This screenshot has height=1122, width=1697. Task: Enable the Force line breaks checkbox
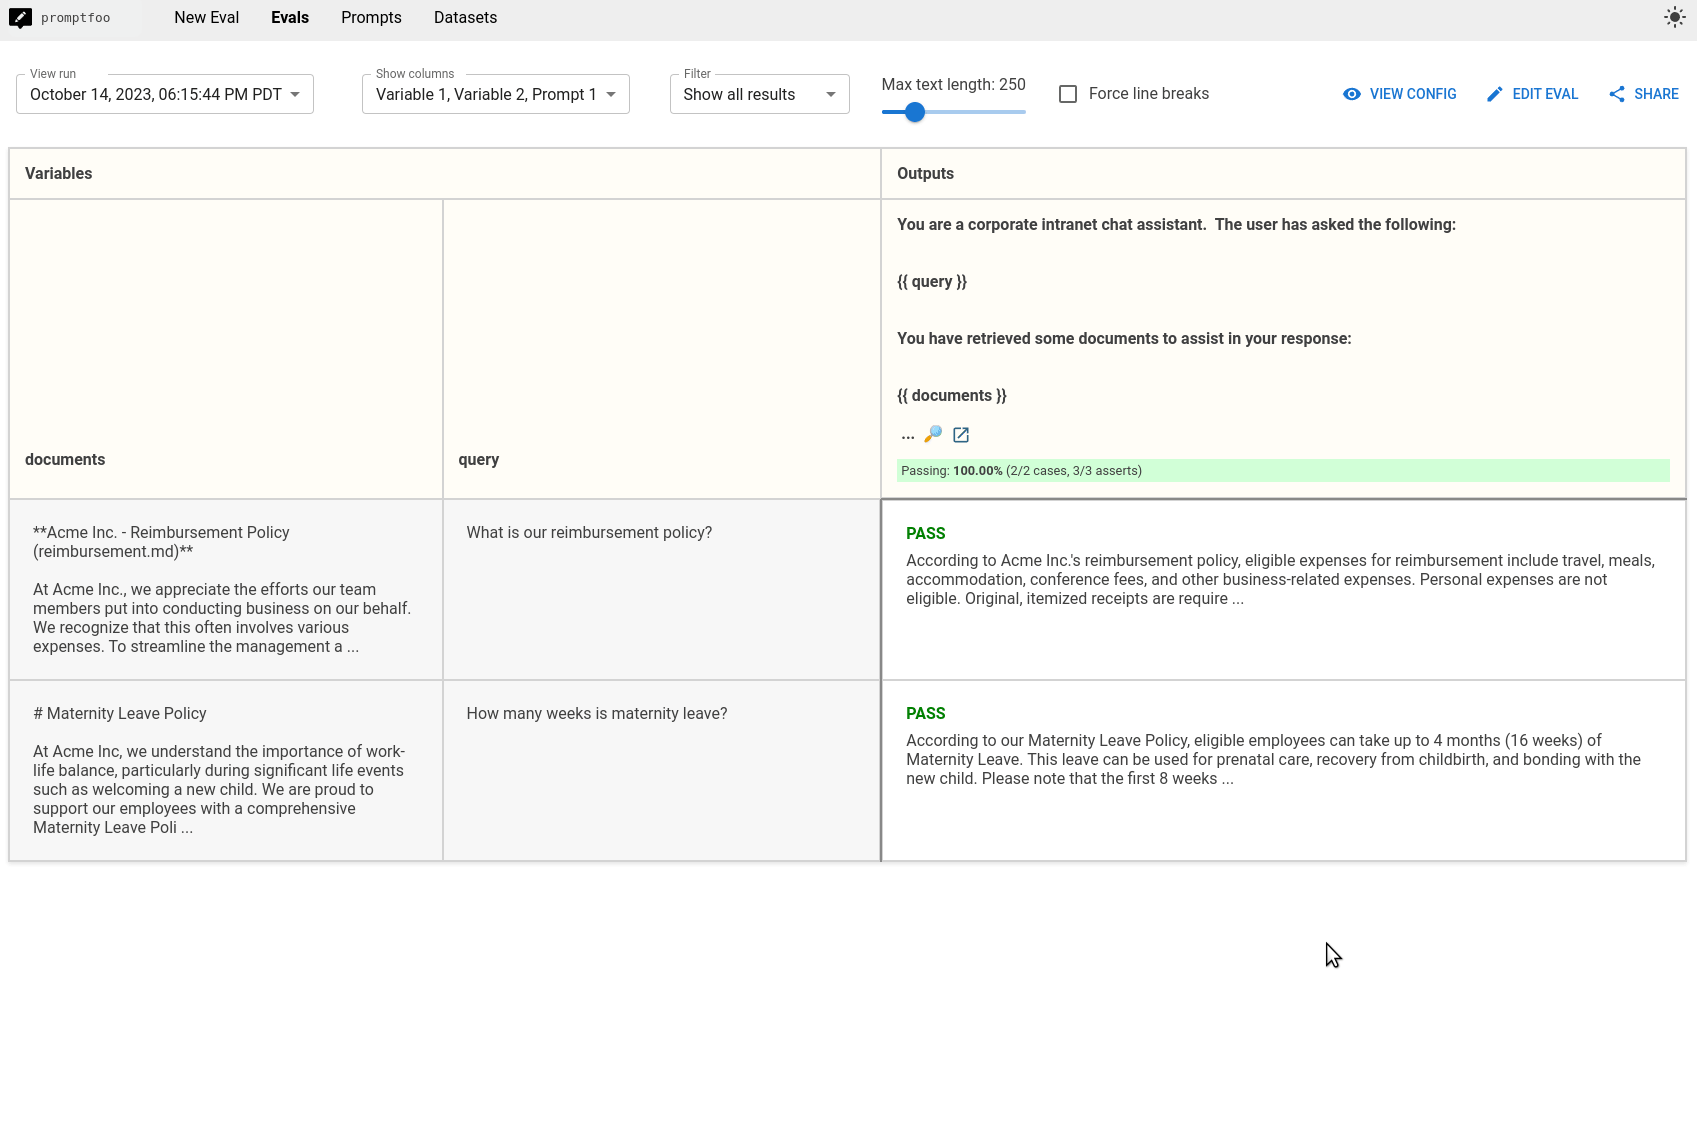pos(1068,93)
